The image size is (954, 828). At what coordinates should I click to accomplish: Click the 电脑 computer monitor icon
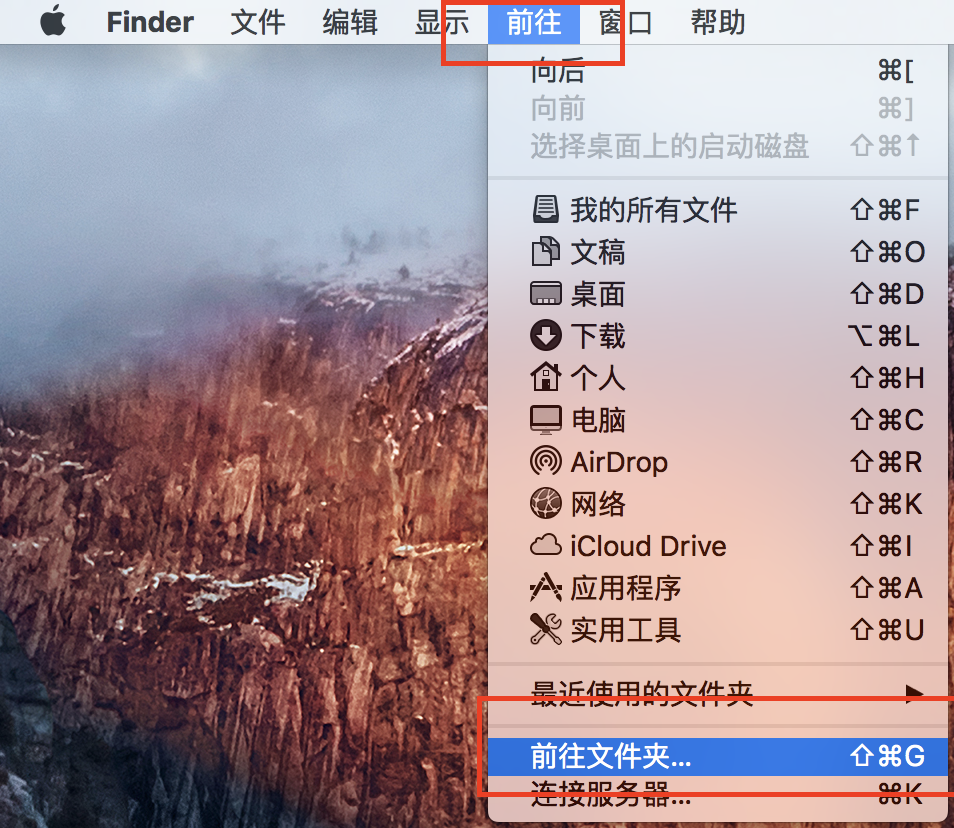coord(546,420)
